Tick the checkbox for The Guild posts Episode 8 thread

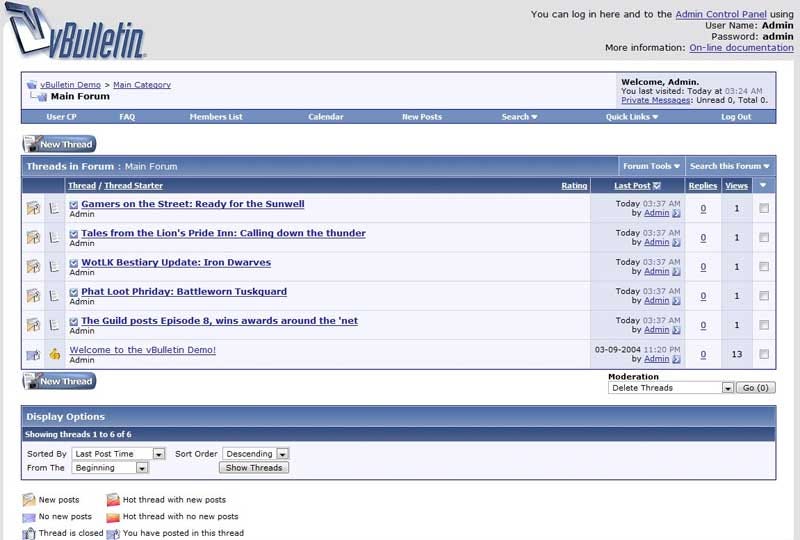(764, 325)
